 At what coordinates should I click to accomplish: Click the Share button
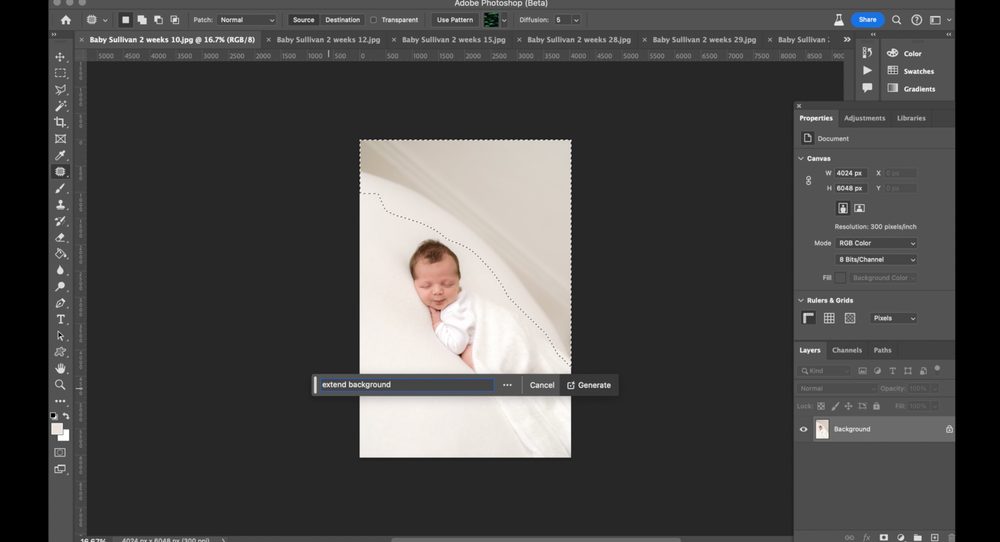[x=867, y=20]
